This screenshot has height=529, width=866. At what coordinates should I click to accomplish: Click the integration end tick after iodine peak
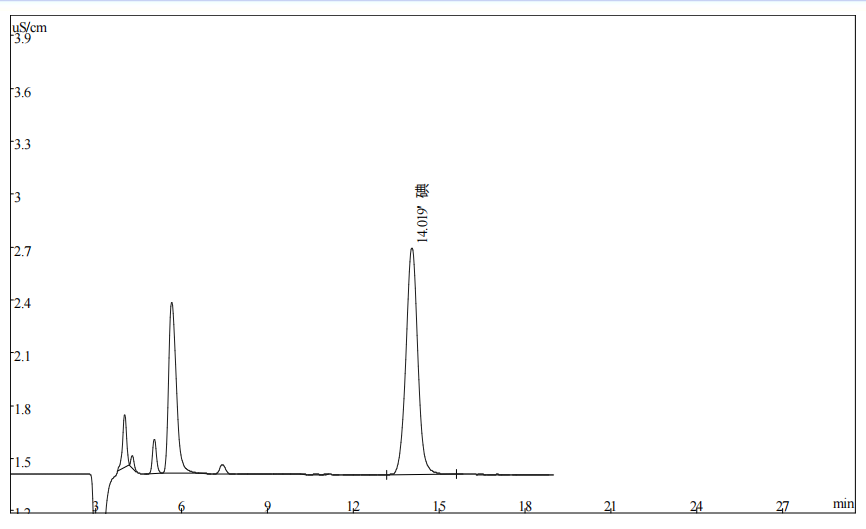click(457, 473)
